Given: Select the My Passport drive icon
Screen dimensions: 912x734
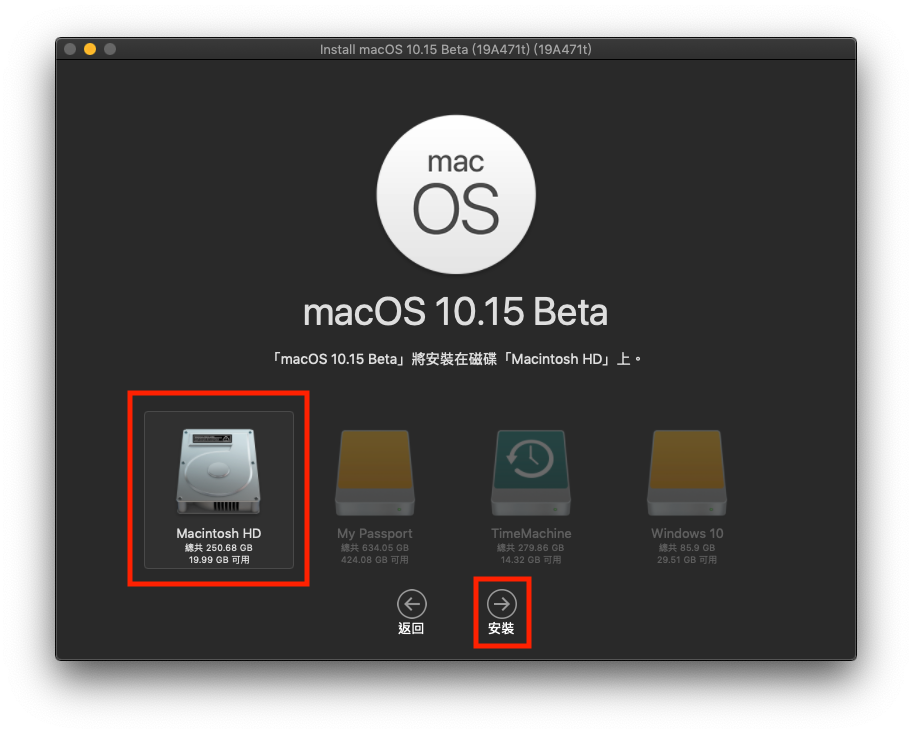Looking at the screenshot, I should pyautogui.click(x=375, y=472).
